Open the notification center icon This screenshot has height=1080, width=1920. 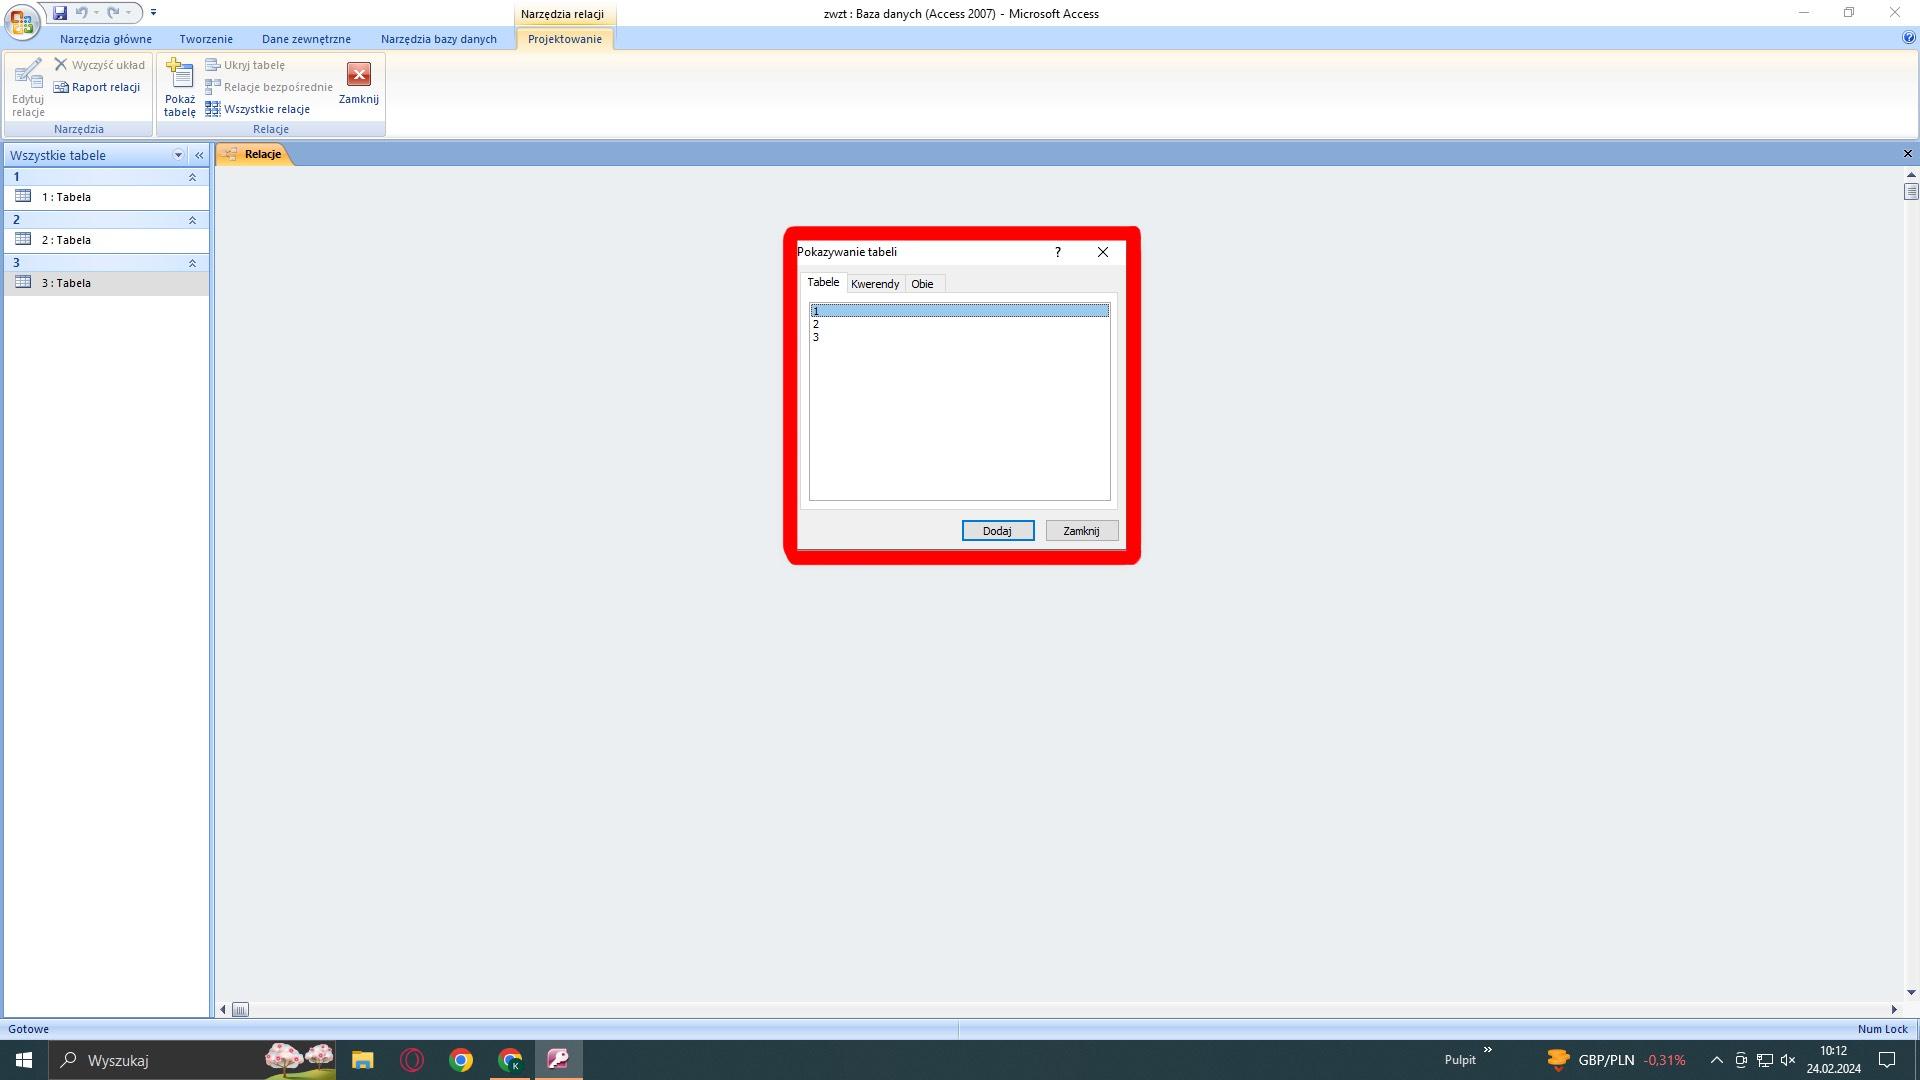1887,1060
